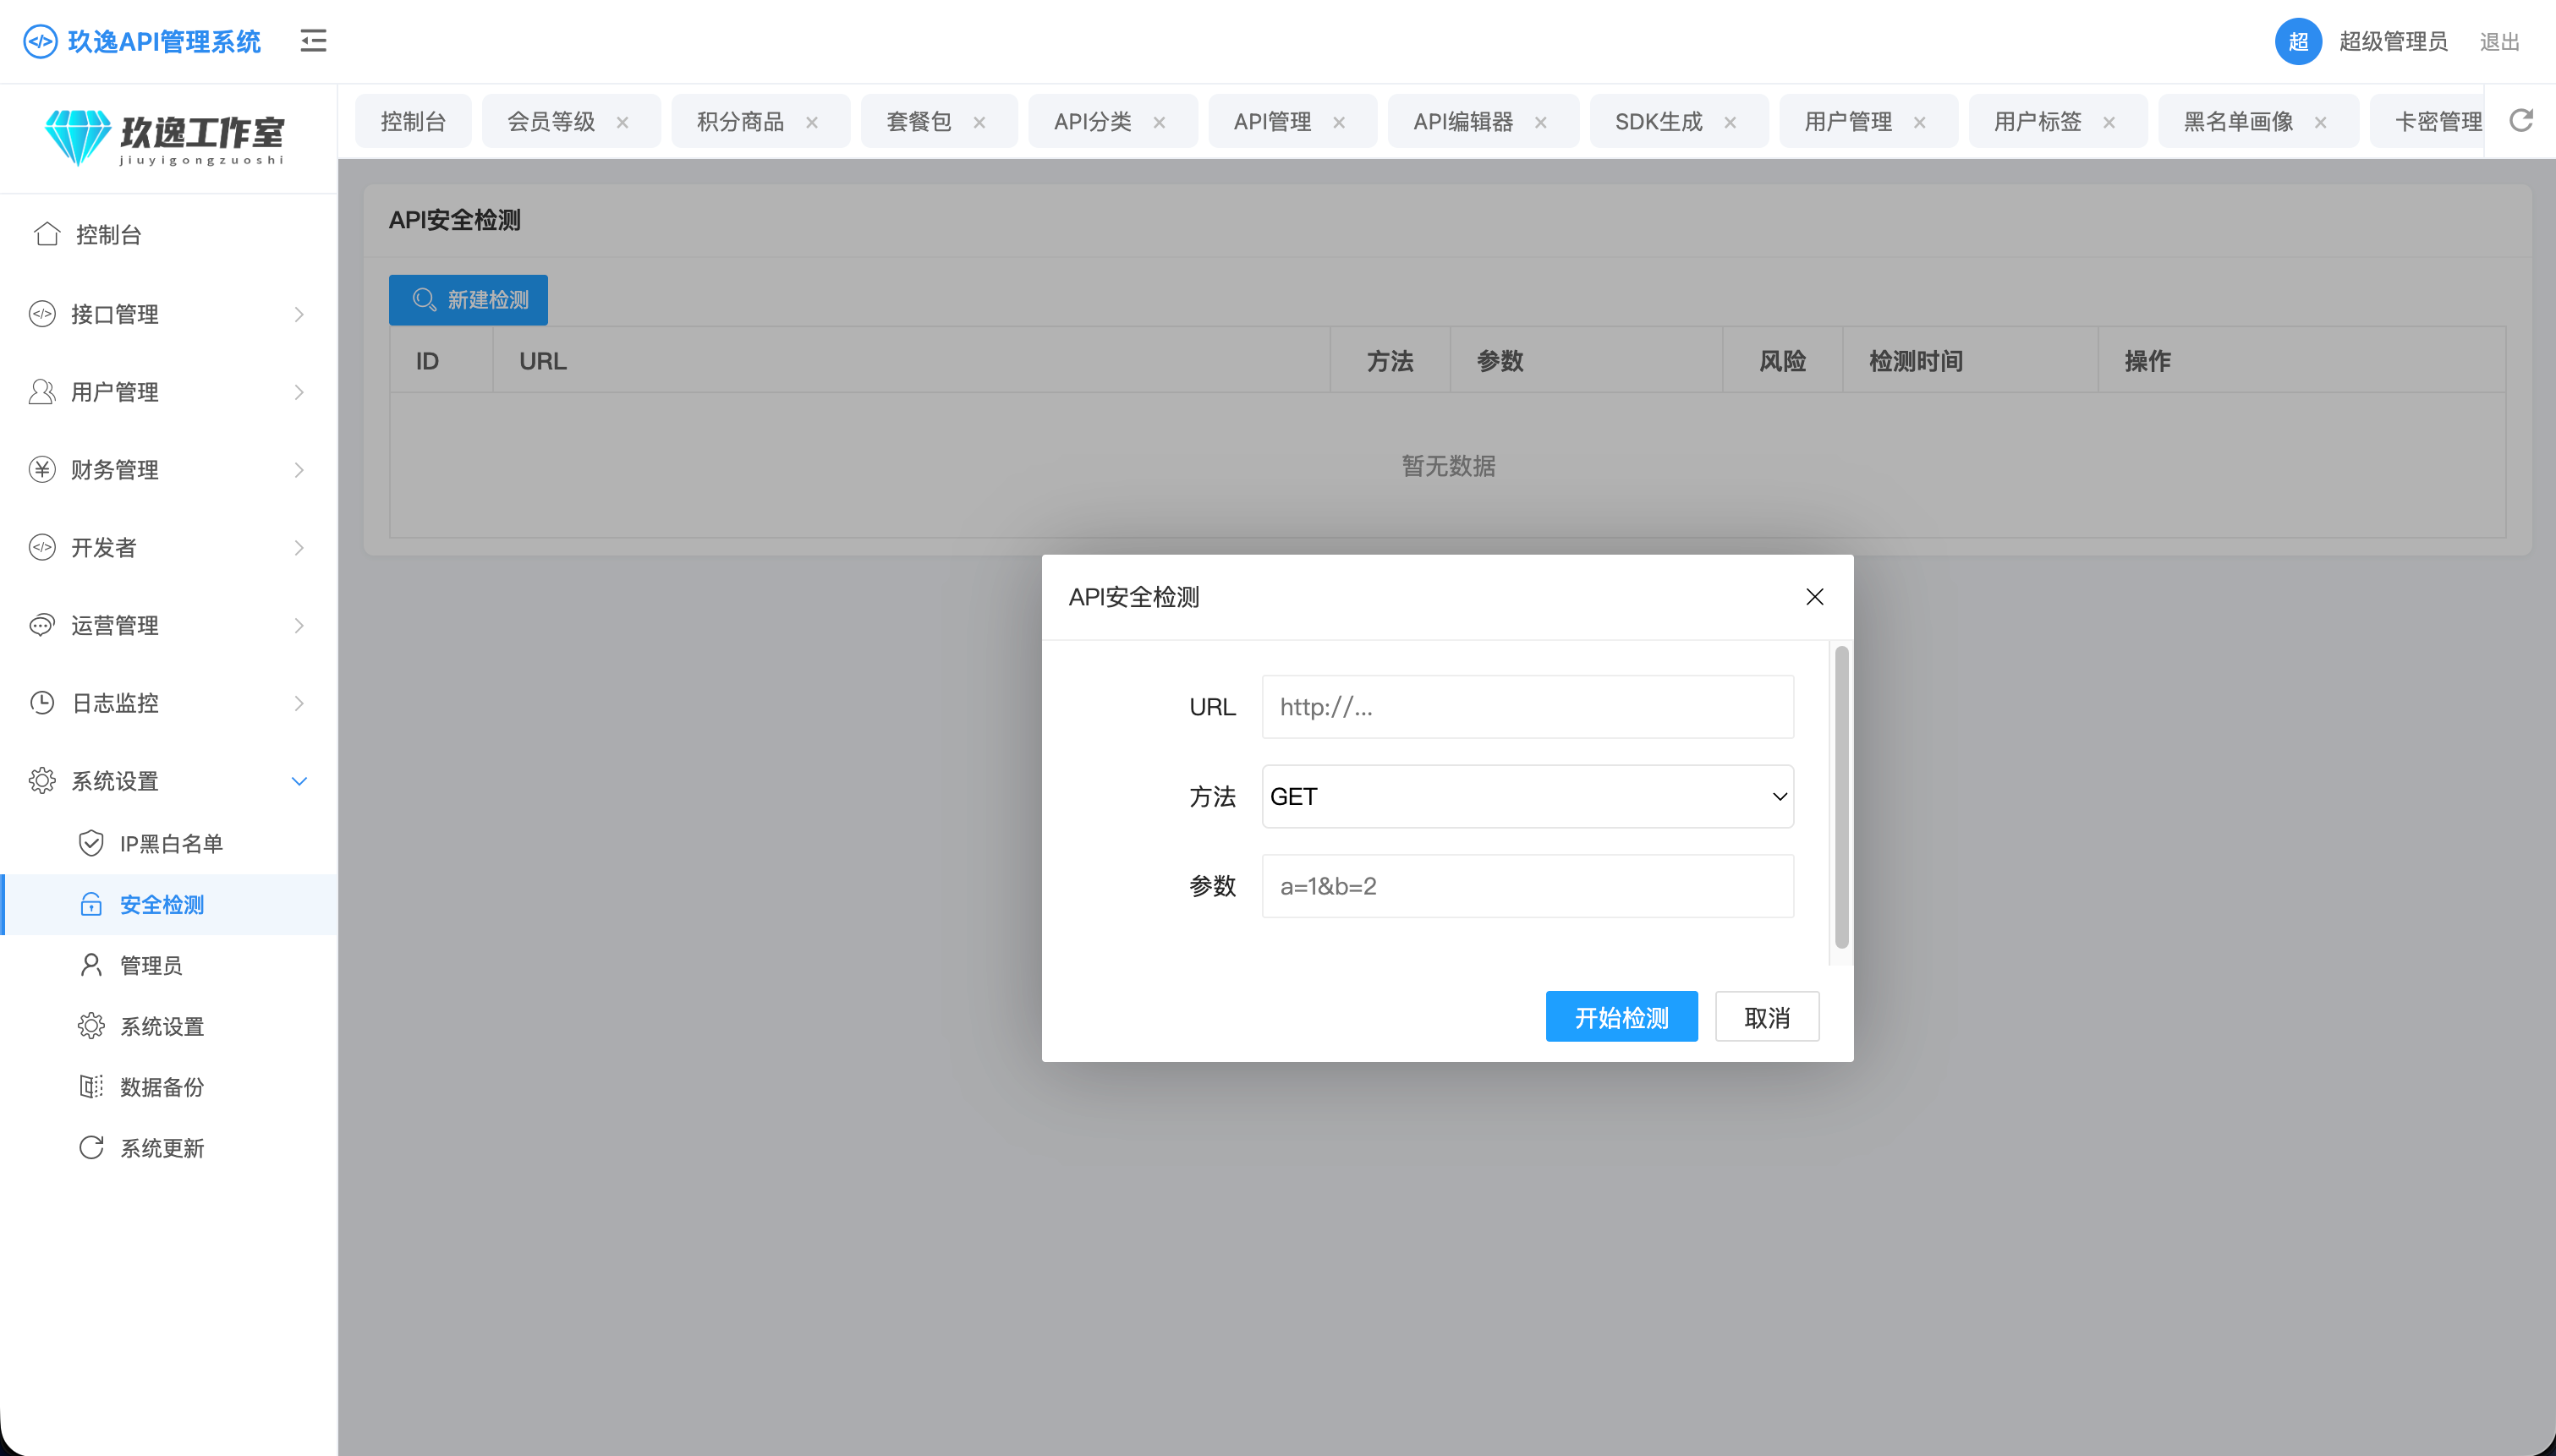2556x1456 pixels.
Task: Close the 会员等级 tab
Action: [x=622, y=122]
